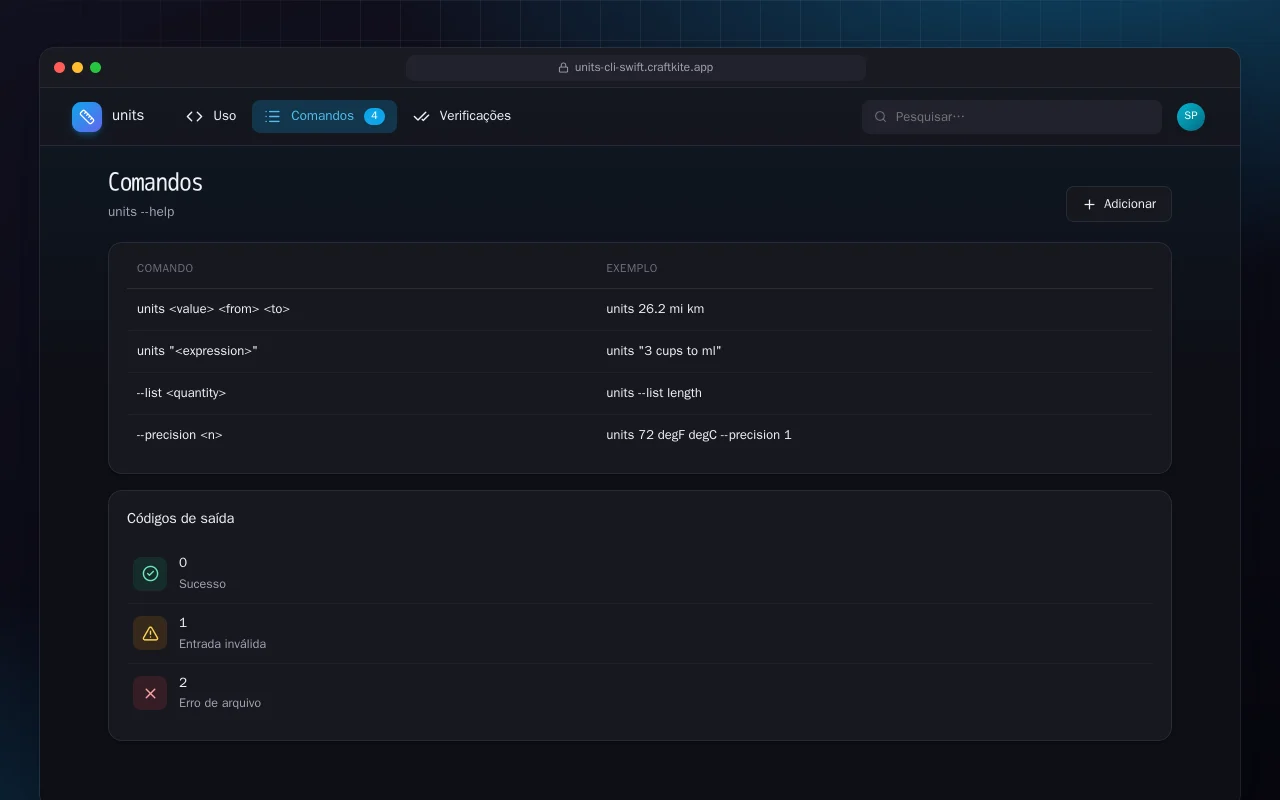
Task: Select the 'units "<expression>"' command cell
Action: tap(197, 351)
